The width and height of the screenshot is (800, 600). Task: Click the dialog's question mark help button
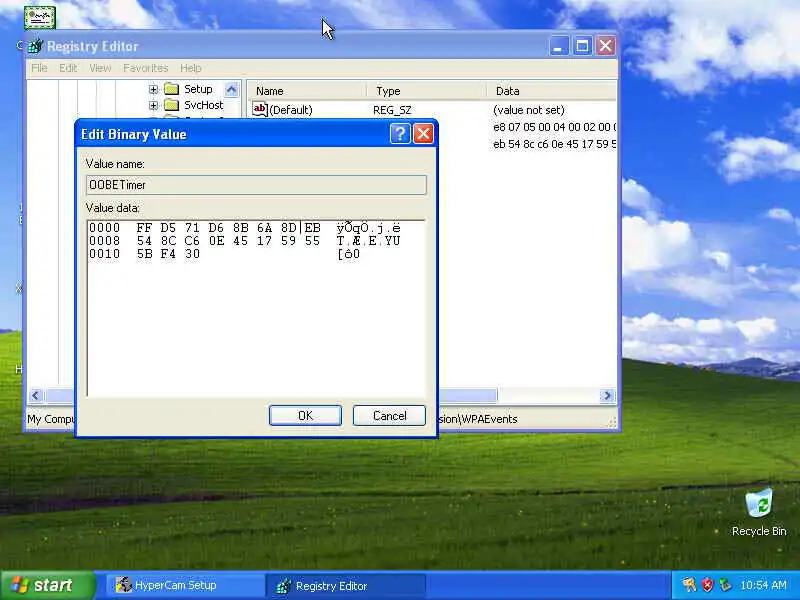[x=400, y=134]
